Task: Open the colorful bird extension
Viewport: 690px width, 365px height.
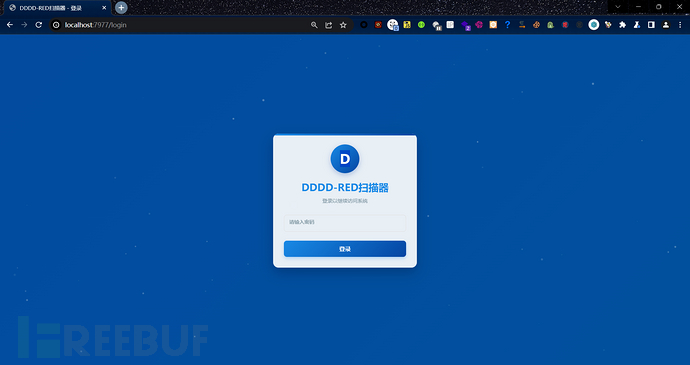Action: pos(608,25)
